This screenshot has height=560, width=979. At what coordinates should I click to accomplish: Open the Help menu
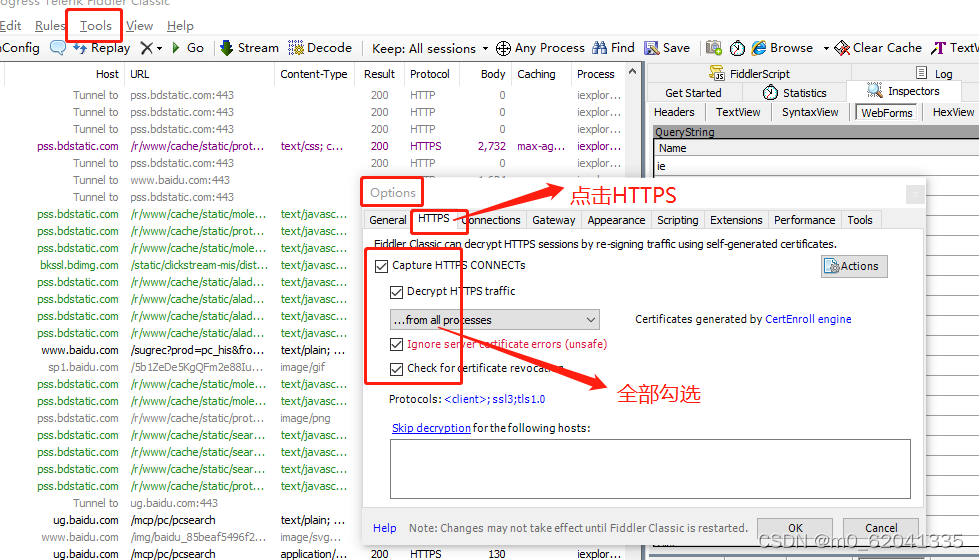tap(180, 26)
